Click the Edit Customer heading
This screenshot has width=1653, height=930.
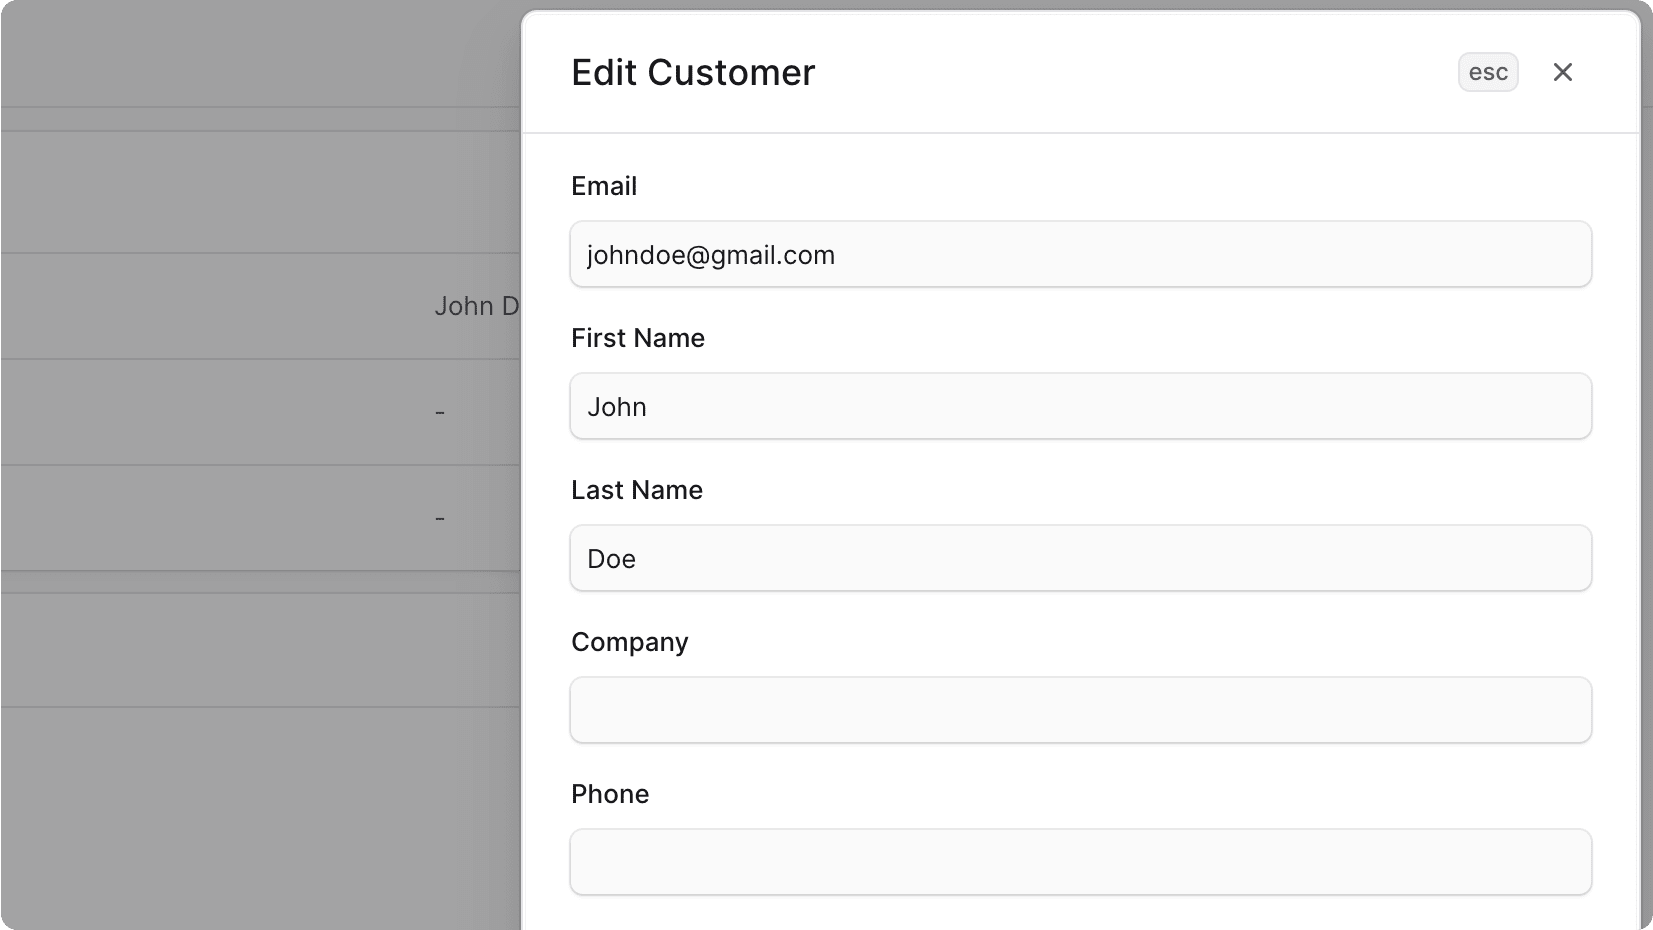pos(693,72)
